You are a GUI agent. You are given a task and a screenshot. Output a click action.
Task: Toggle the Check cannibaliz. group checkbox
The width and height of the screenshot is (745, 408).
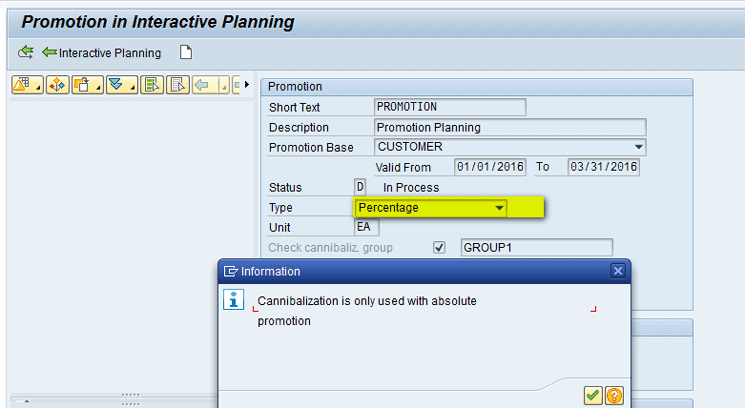pyautogui.click(x=439, y=247)
